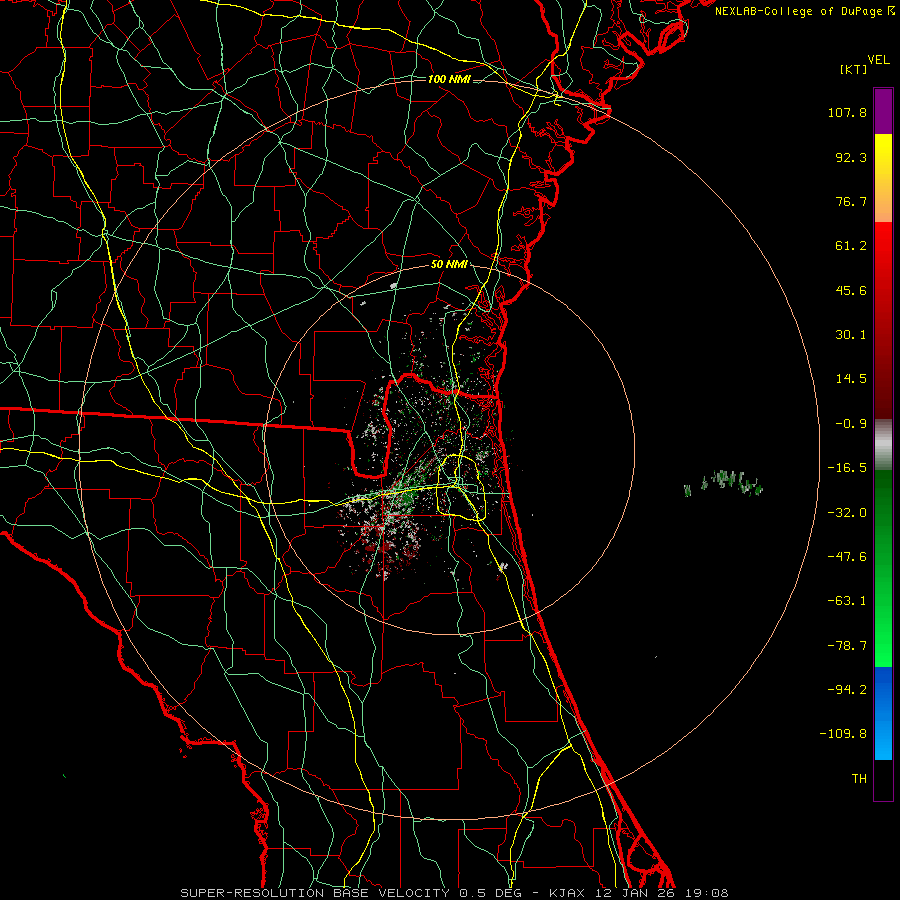
Task: Click the Super-Resolution Base Velocity caption
Action: (454, 893)
